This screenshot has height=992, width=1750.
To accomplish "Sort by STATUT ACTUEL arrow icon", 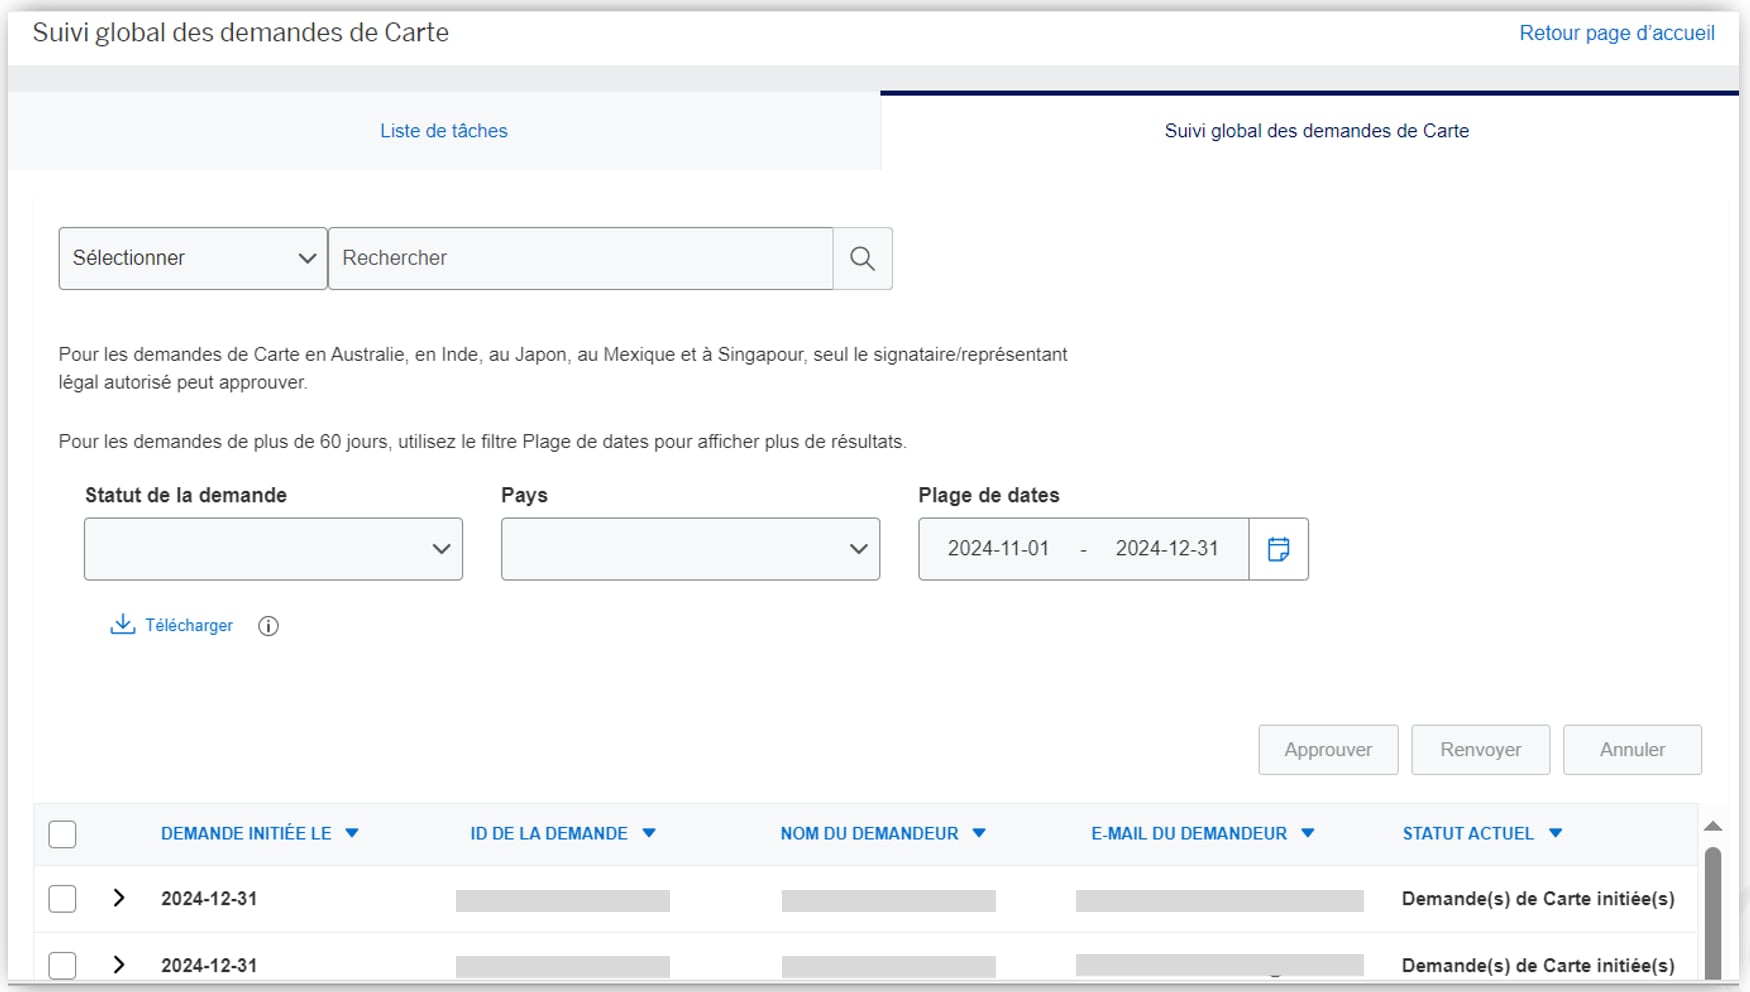I will [1556, 833].
